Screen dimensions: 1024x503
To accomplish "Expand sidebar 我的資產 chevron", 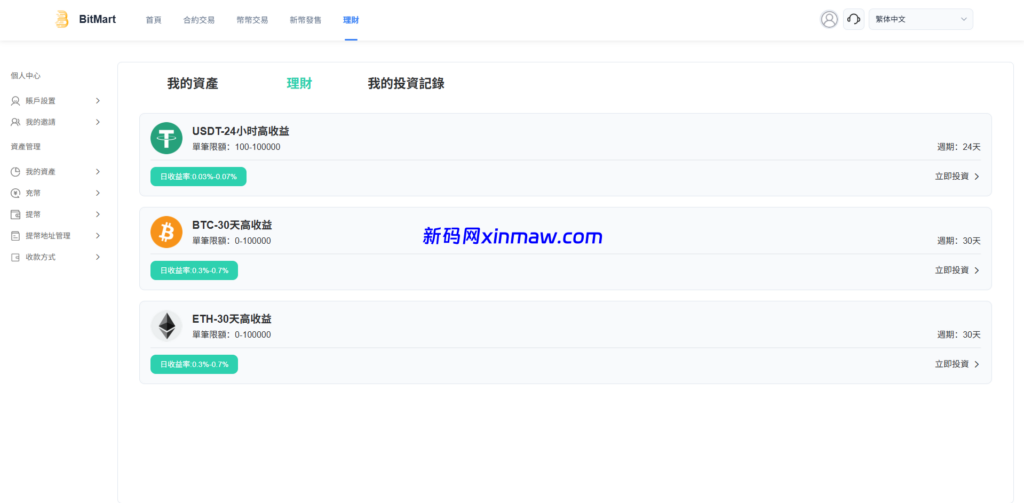I will [x=98, y=172].
